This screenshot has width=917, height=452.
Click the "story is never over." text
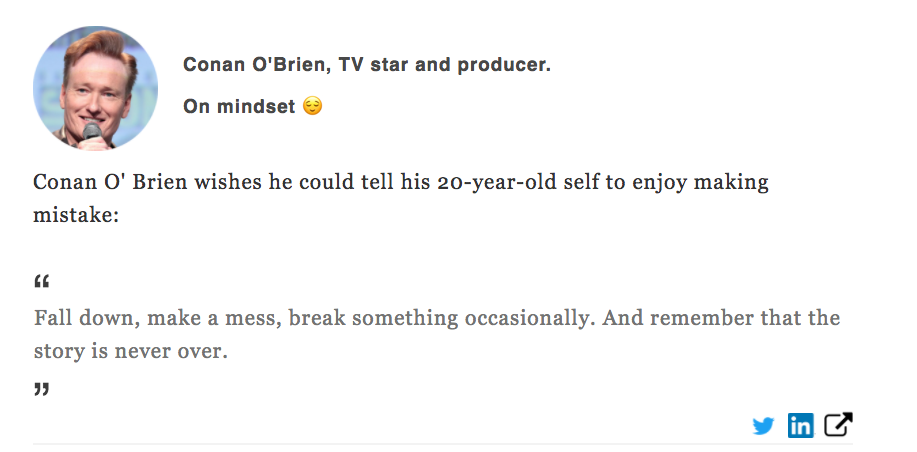pyautogui.click(x=130, y=351)
